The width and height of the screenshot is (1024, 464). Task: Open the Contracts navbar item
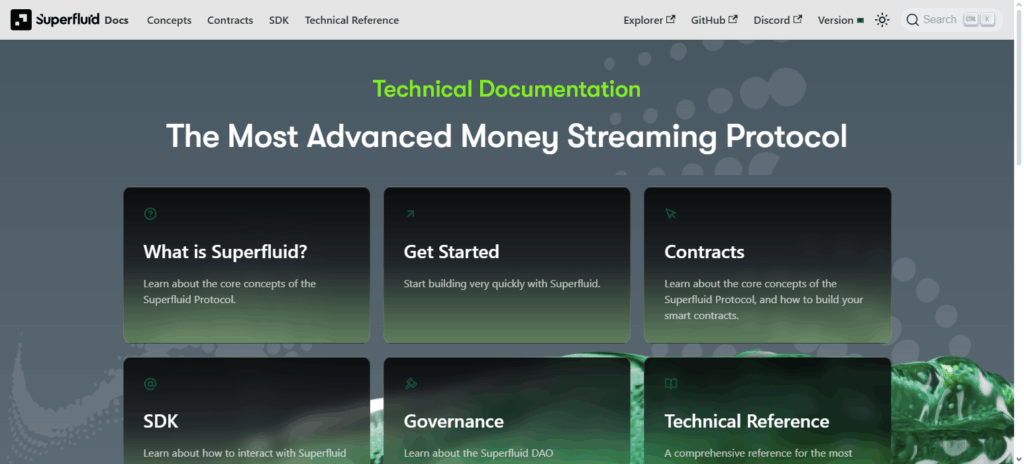pyautogui.click(x=230, y=20)
